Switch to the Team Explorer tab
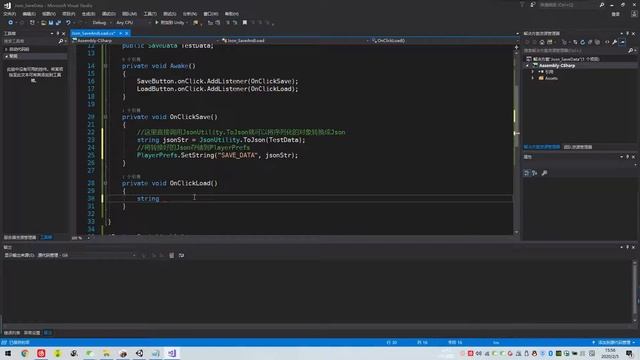The image size is (640, 360). coord(578,147)
